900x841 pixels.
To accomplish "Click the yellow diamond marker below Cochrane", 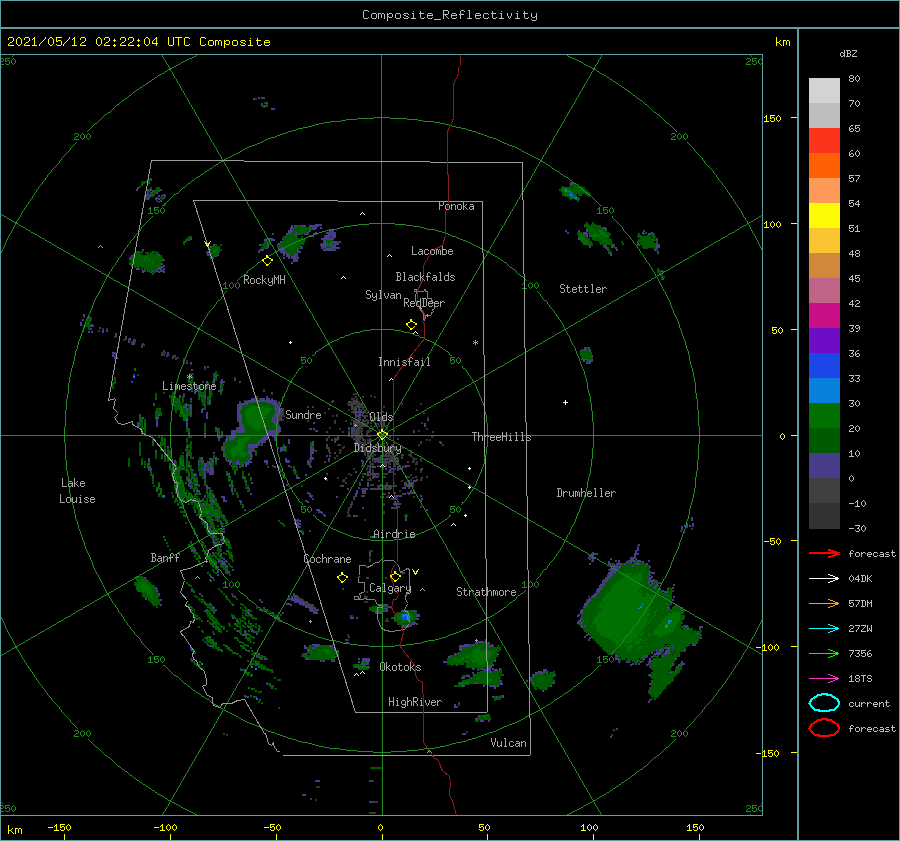I will point(342,577).
